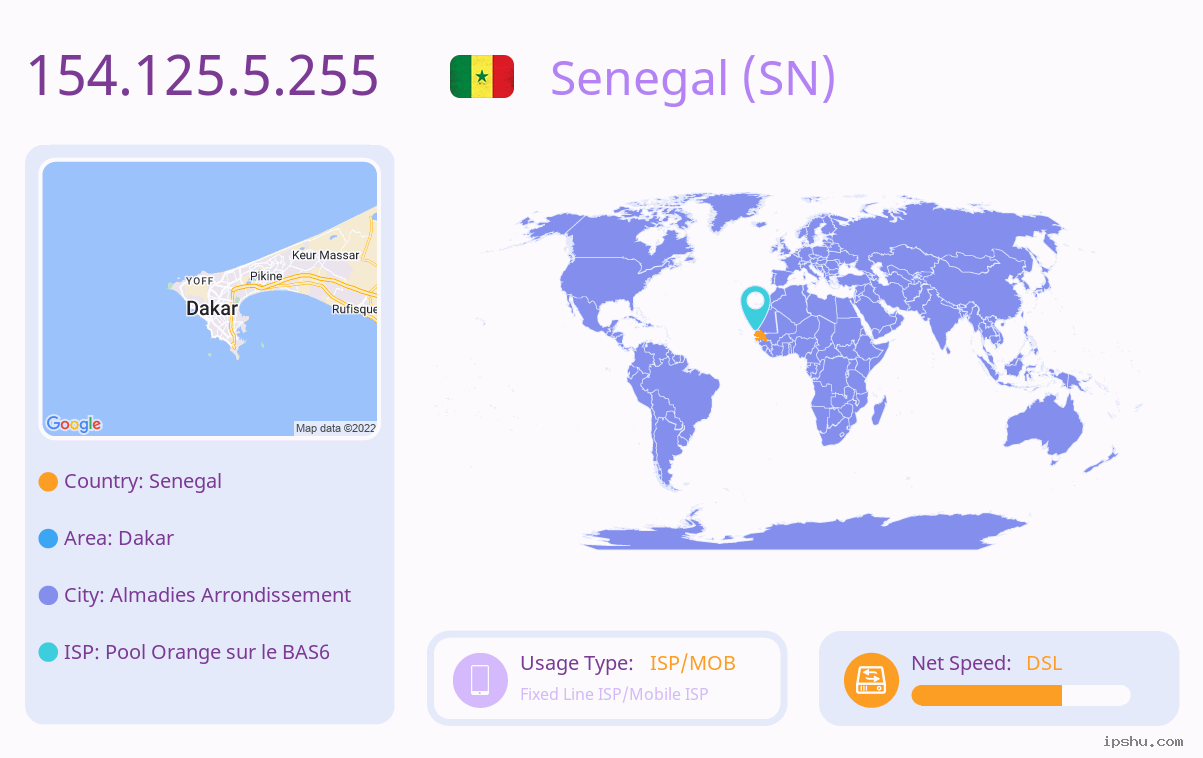
Task: Click the IP address 154.125.5.255 heading
Action: pos(203,75)
